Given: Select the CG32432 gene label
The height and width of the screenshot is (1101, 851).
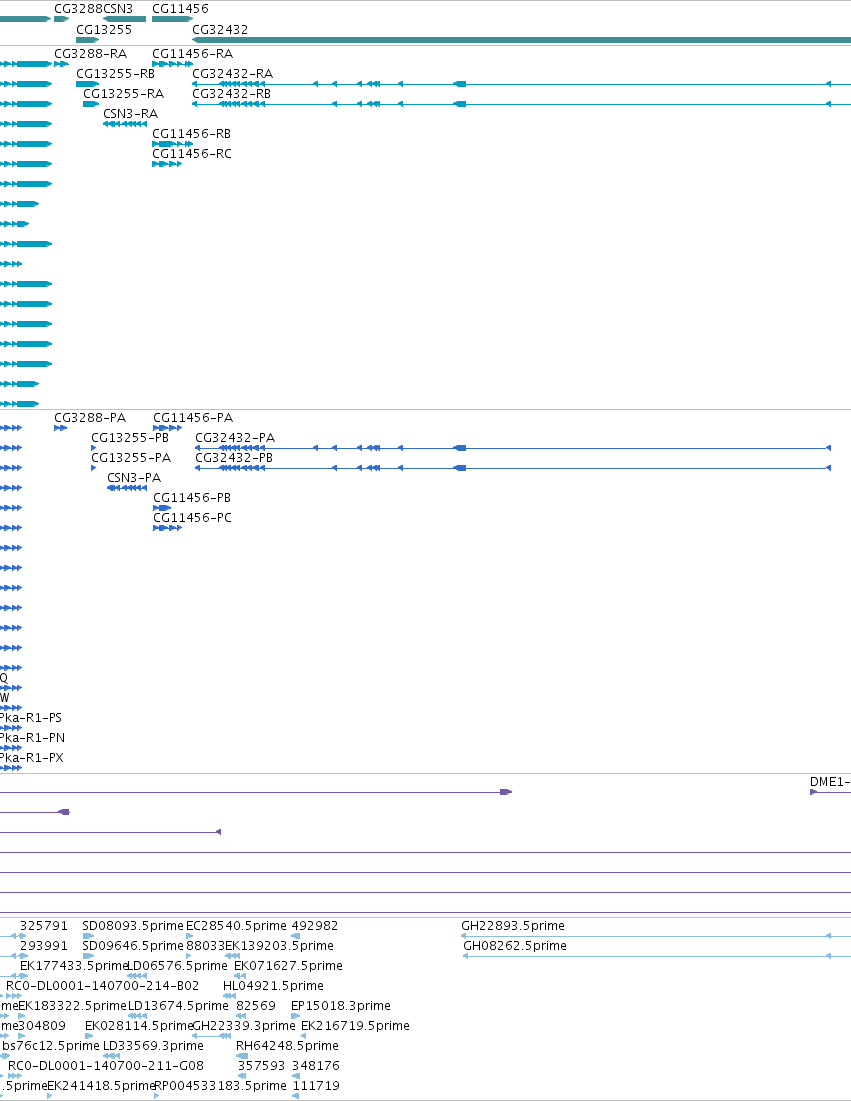Looking at the screenshot, I should [220, 29].
